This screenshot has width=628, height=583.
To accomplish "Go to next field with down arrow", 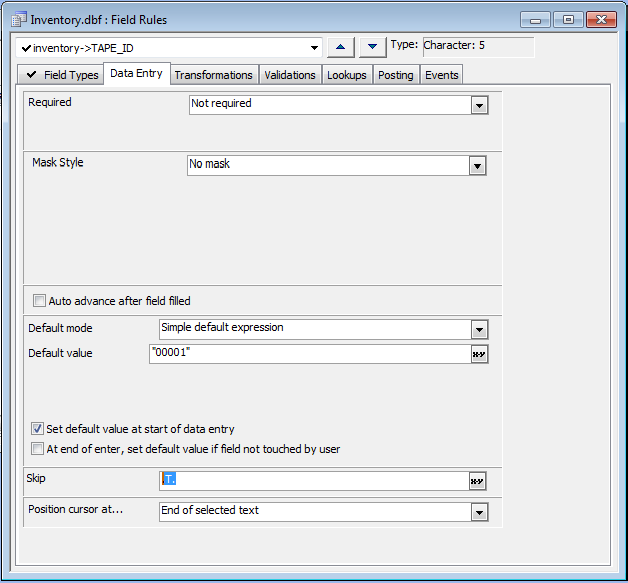I will click(372, 48).
